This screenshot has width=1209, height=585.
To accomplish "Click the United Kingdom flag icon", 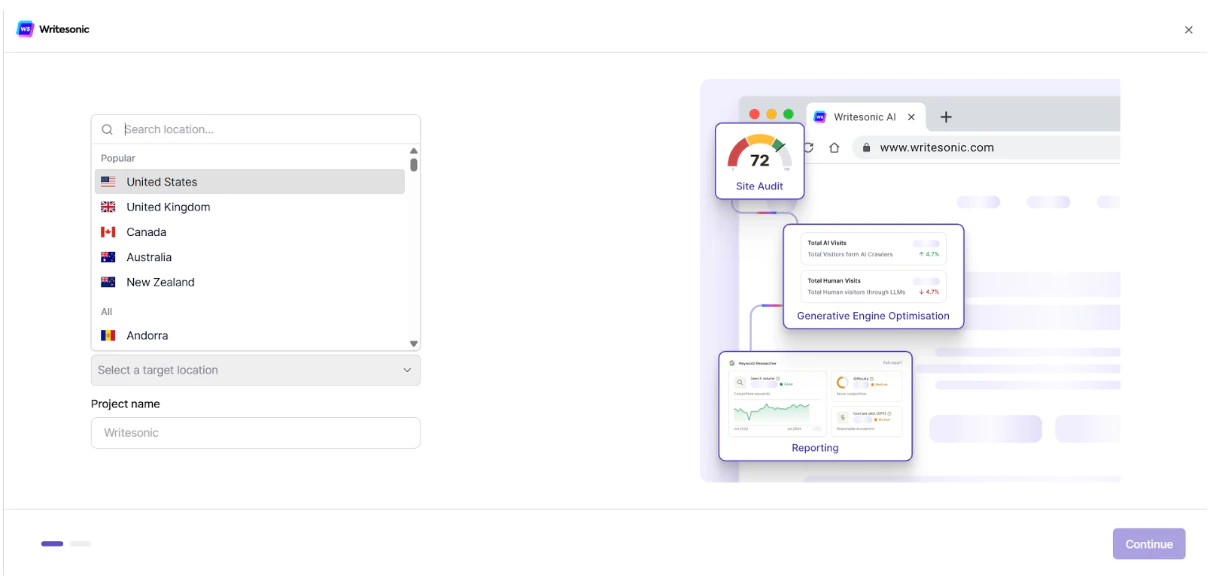I will click(108, 207).
